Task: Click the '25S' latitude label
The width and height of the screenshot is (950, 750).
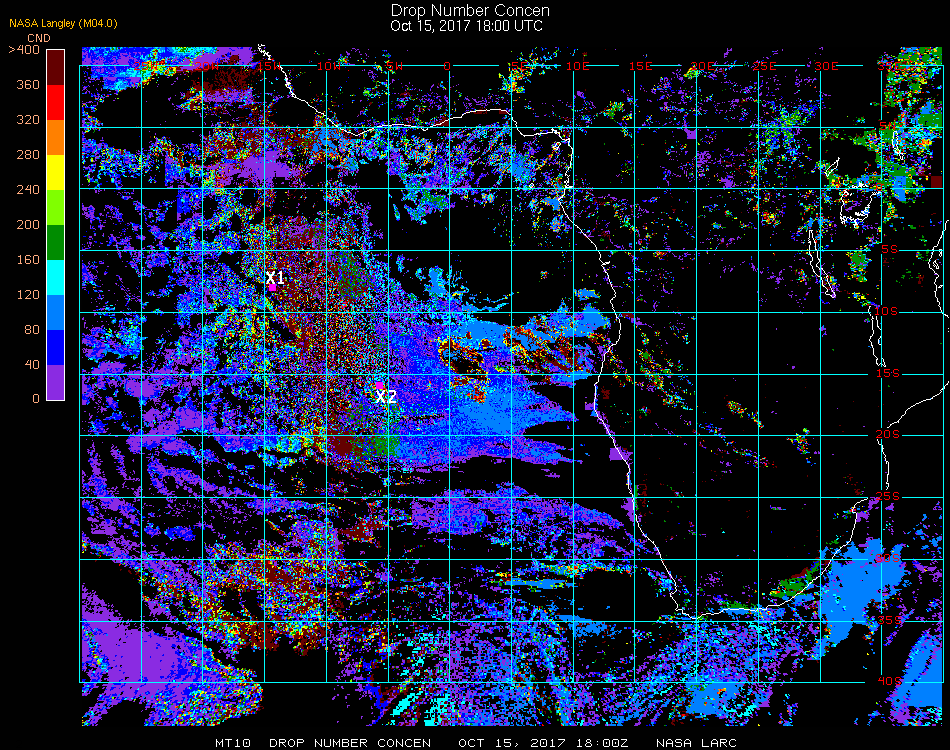Action: 888,497
